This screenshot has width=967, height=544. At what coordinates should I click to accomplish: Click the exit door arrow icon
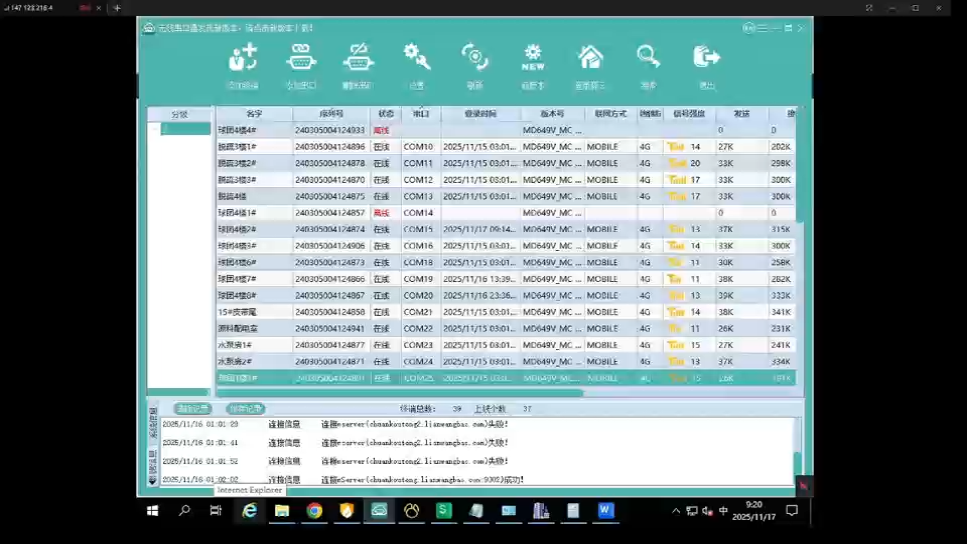point(706,57)
